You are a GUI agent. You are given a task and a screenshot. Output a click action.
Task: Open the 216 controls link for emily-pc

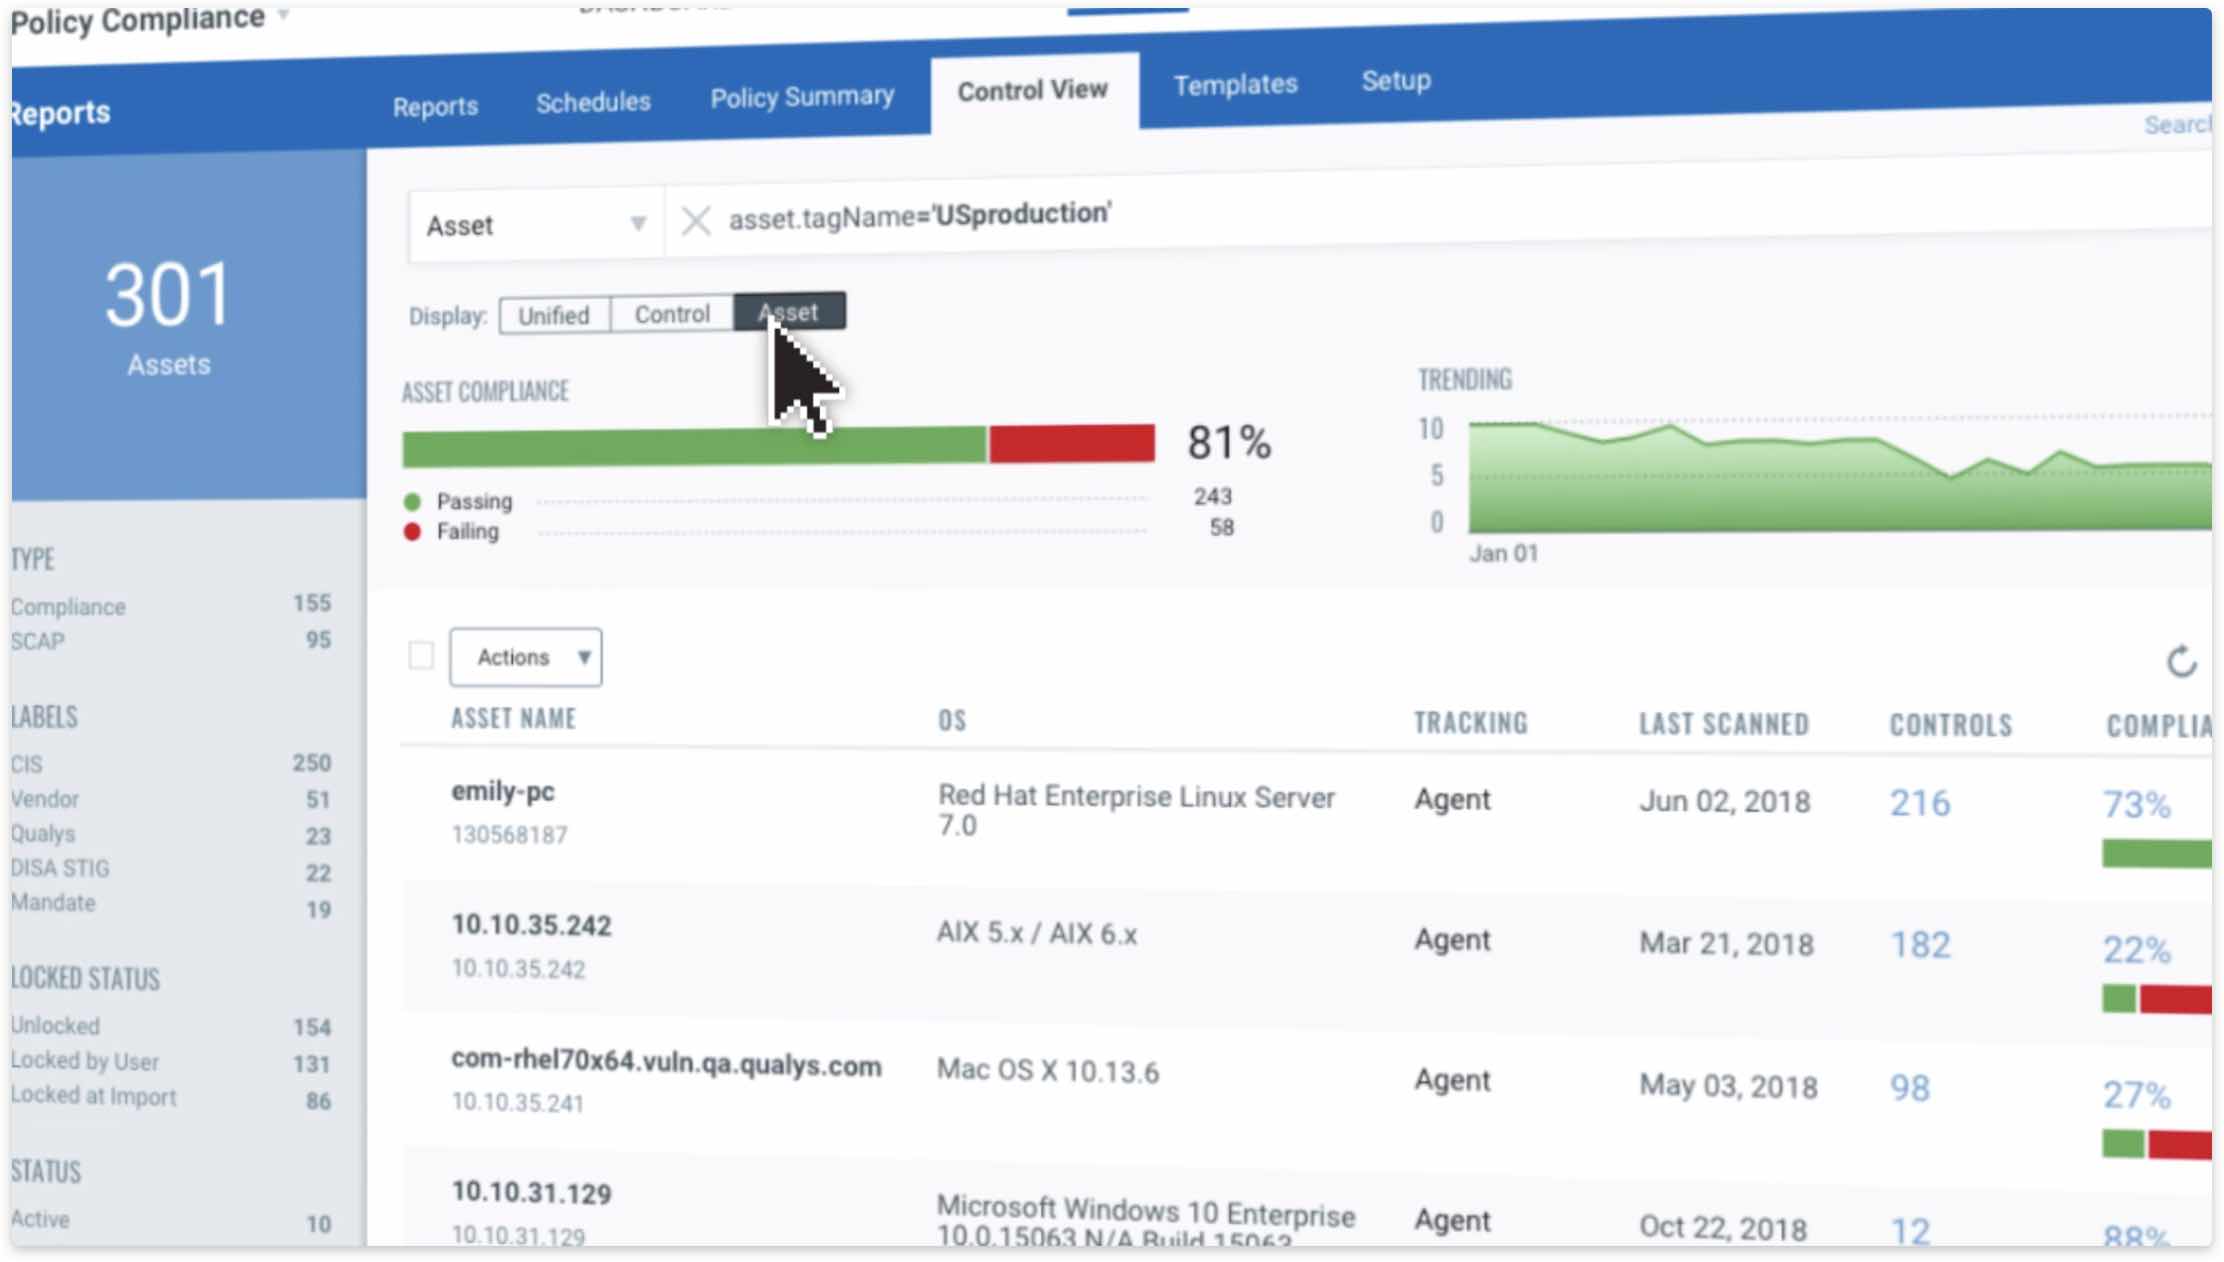[x=1919, y=803]
